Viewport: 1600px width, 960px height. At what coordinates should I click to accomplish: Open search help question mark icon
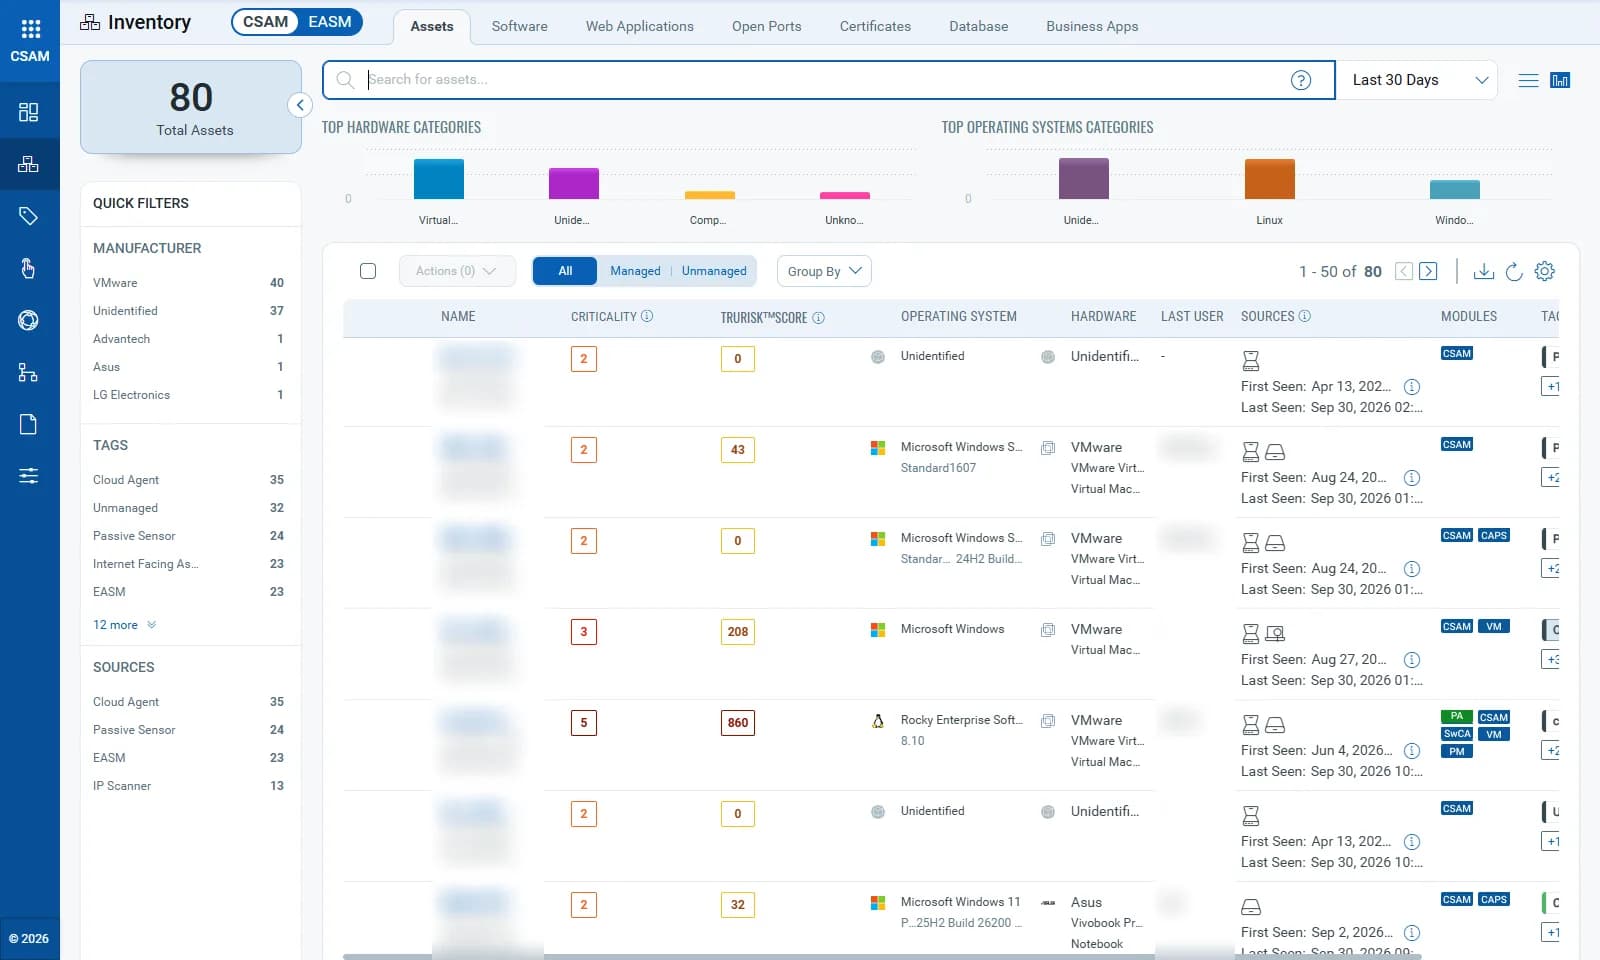1300,80
